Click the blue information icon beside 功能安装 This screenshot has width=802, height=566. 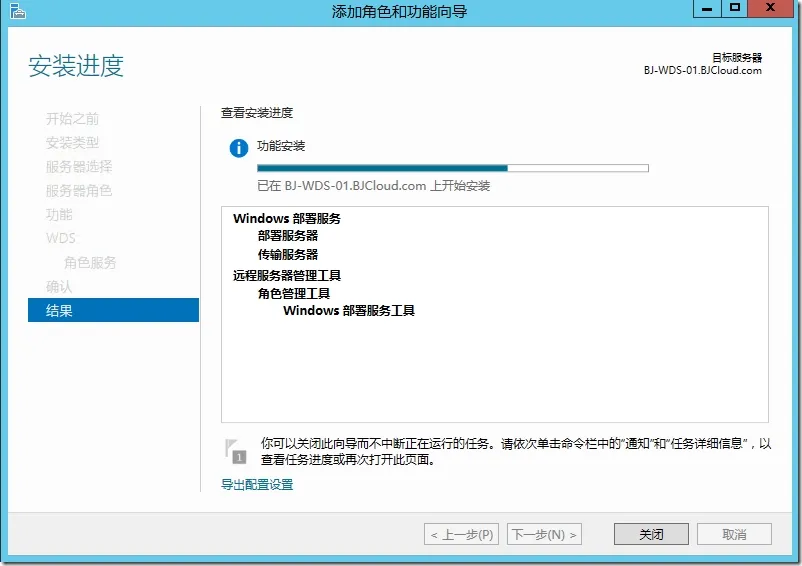(x=239, y=148)
